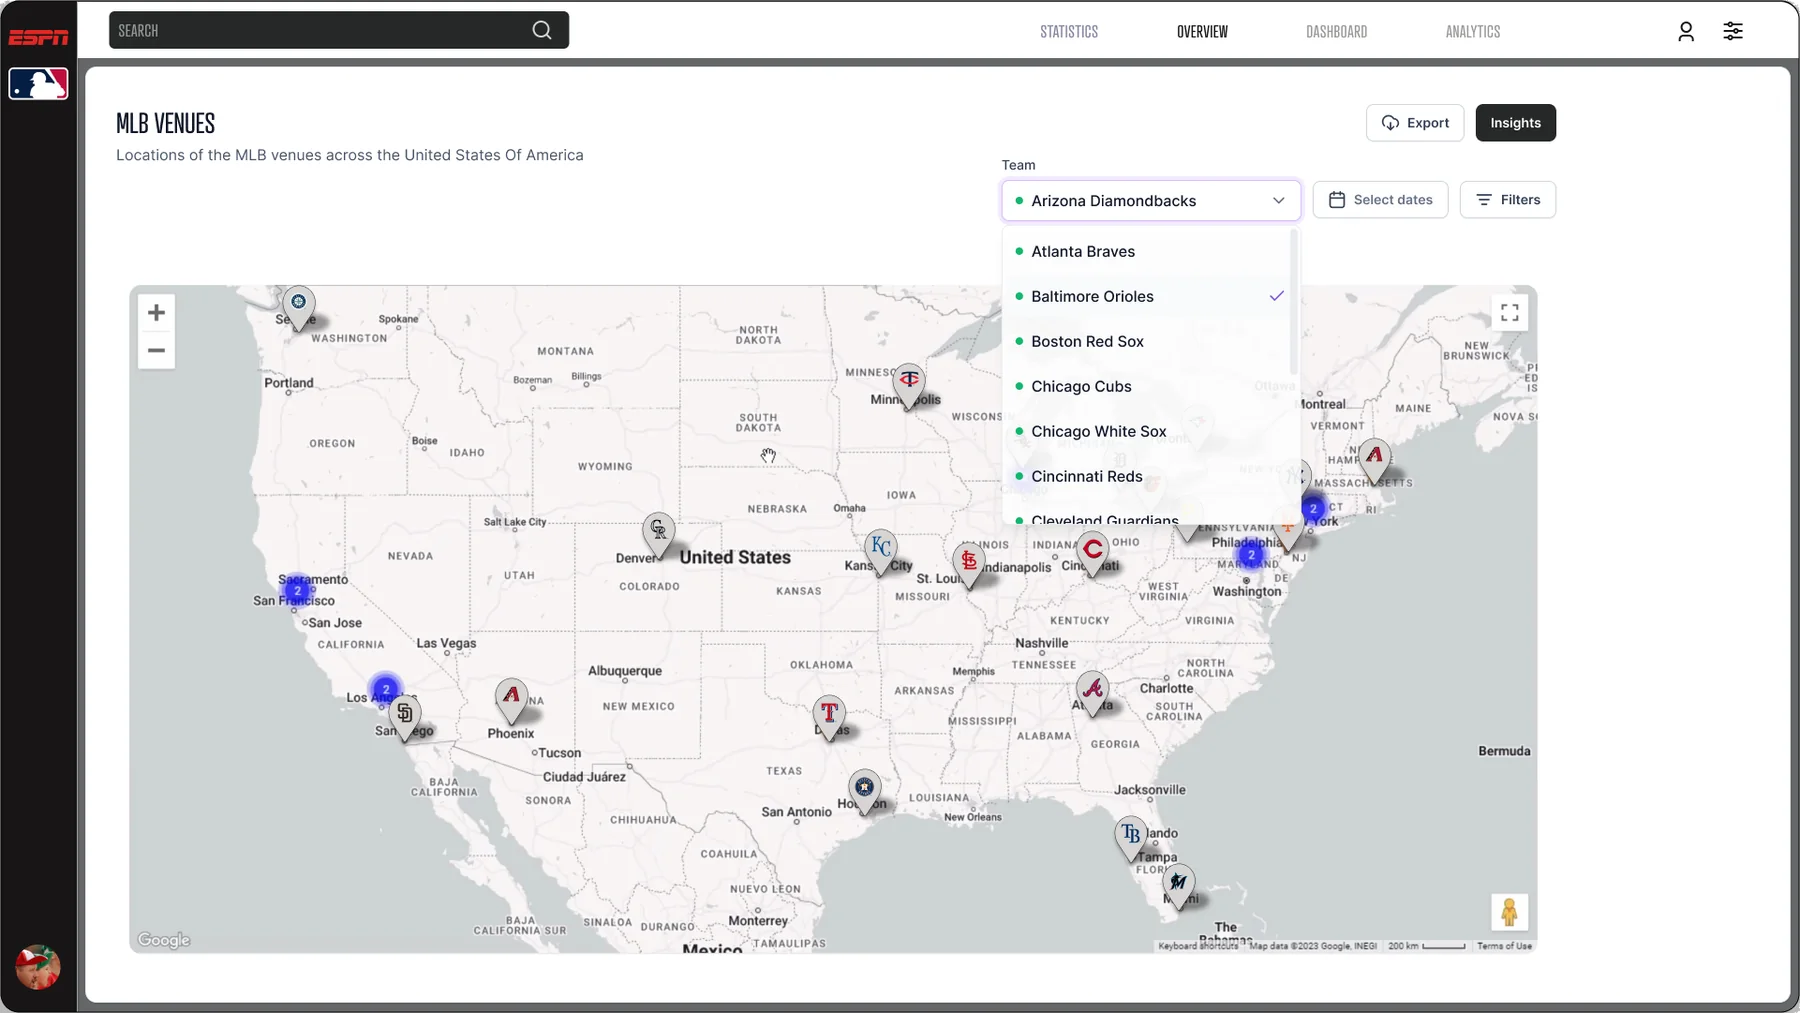Click the search magnifier icon
Viewport: 1800px width, 1013px height.
pyautogui.click(x=542, y=30)
